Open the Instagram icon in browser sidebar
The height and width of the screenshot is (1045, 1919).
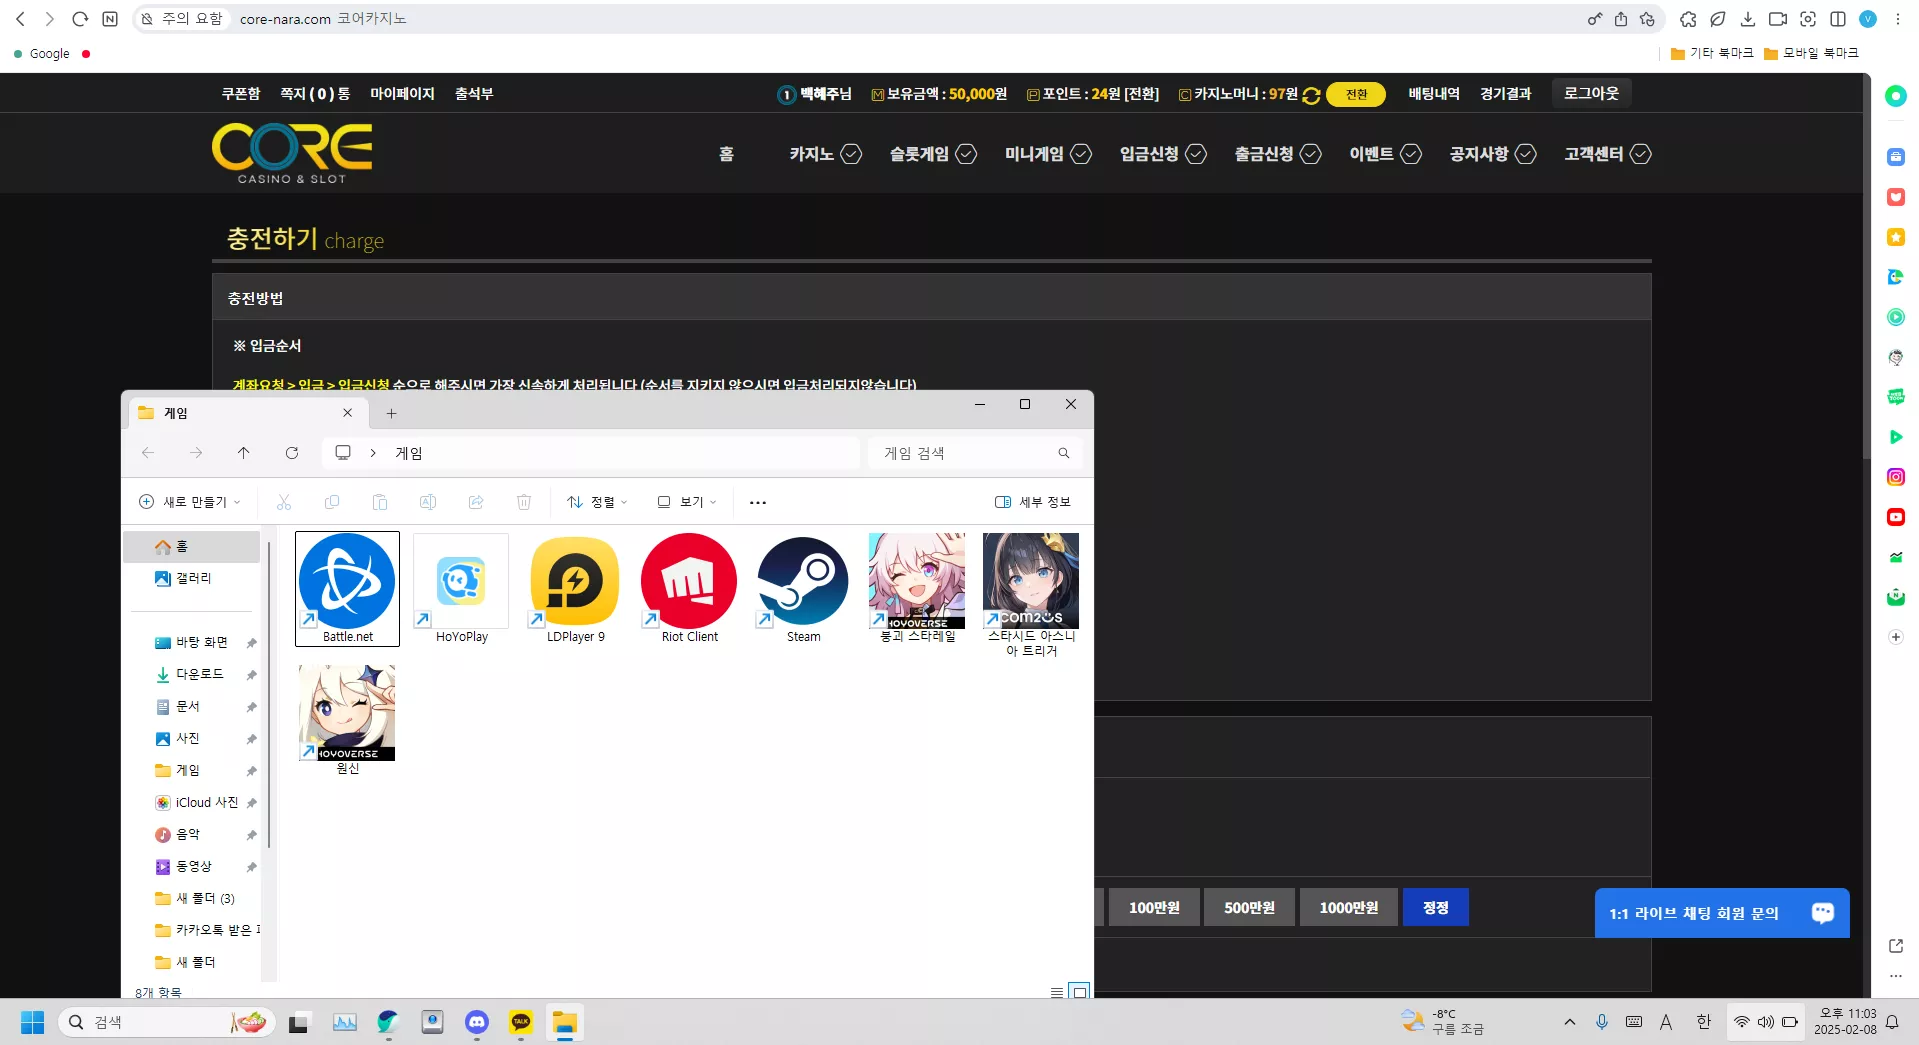[x=1895, y=477]
